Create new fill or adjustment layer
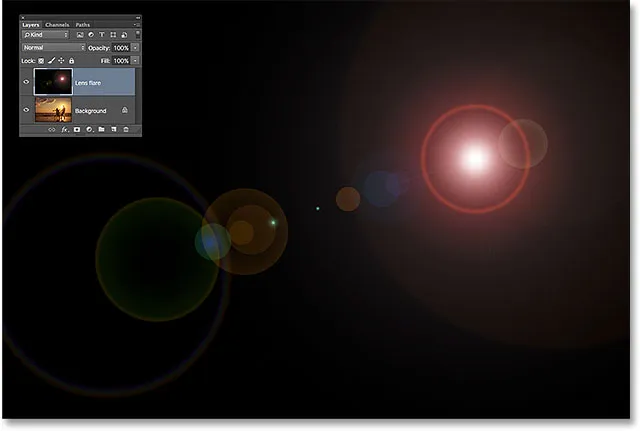 [89, 130]
